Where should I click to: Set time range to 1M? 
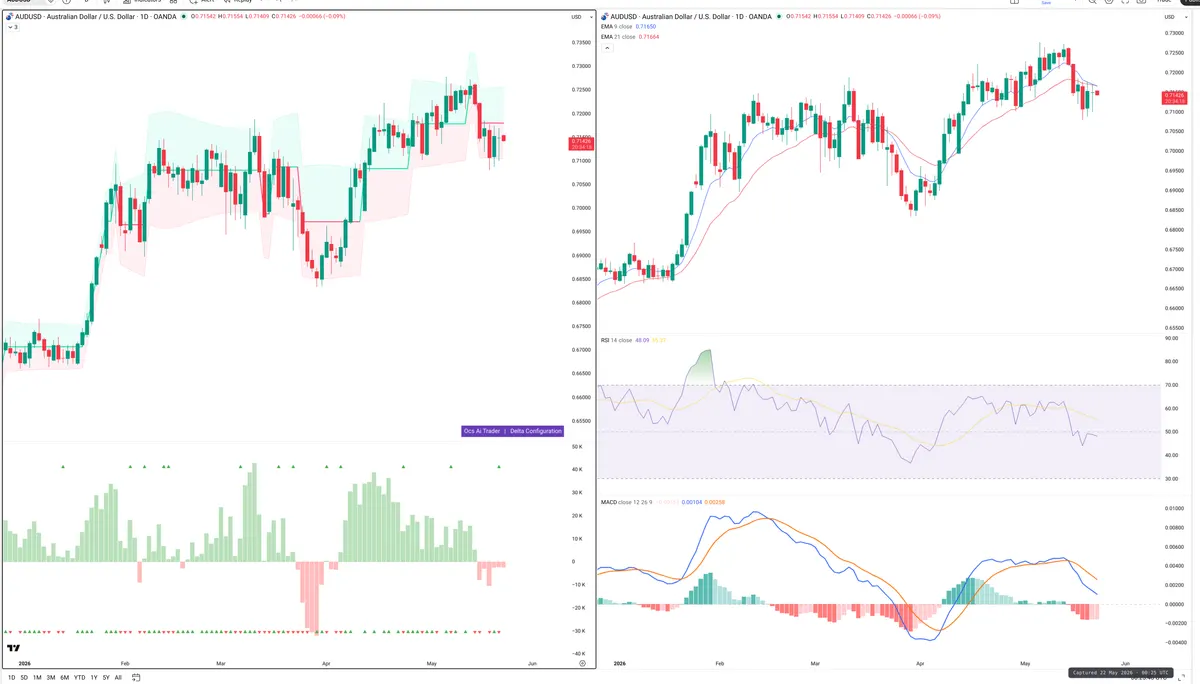37,677
